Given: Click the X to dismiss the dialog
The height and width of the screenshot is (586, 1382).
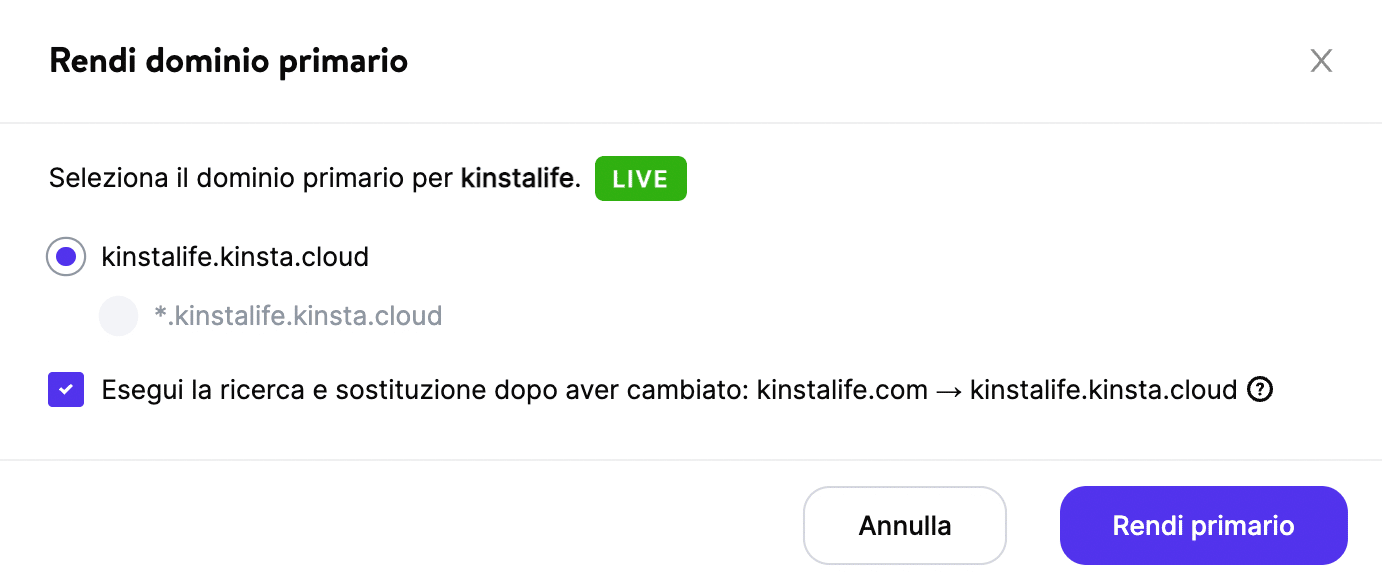Looking at the screenshot, I should pyautogui.click(x=1321, y=61).
